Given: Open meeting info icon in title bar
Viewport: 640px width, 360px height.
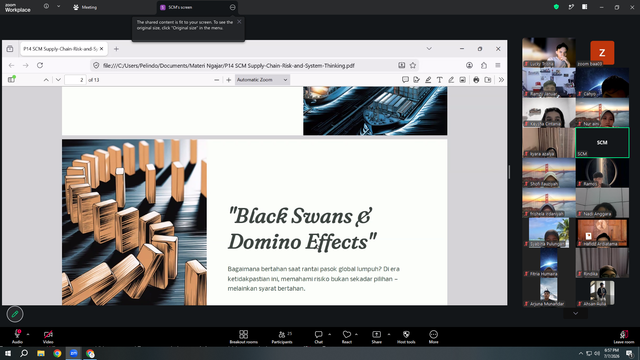Looking at the screenshot, I should coord(46,7).
